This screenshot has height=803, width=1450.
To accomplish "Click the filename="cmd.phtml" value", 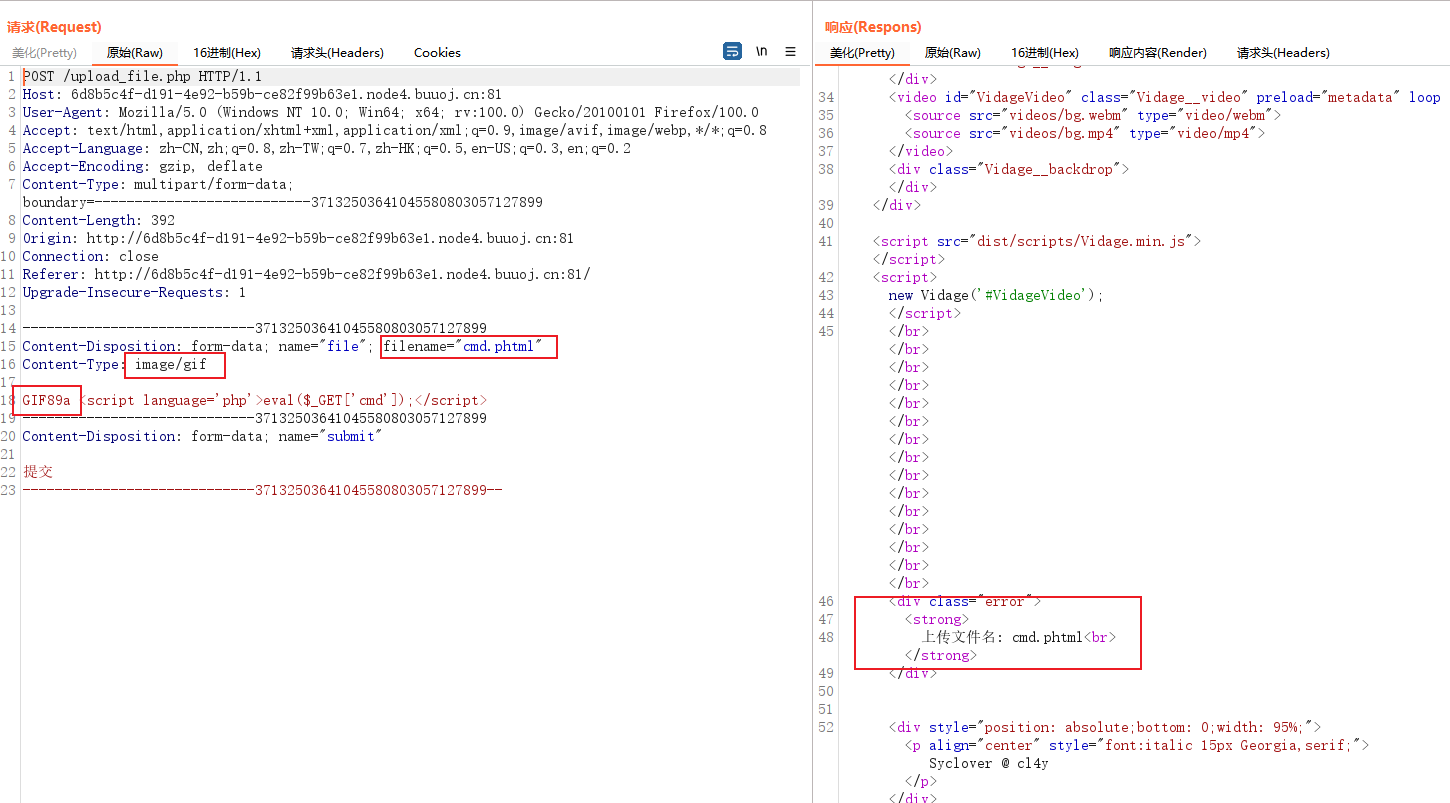I will (x=463, y=347).
